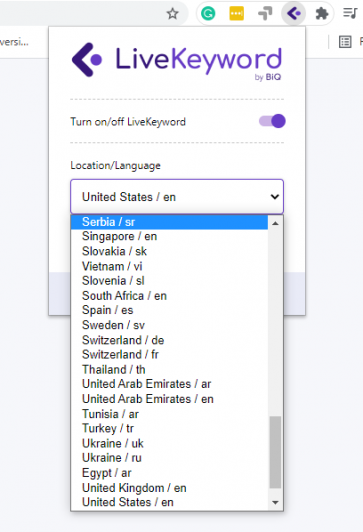Open the Extensions puzzle piece menu
This screenshot has width=363, height=532.
322,14
